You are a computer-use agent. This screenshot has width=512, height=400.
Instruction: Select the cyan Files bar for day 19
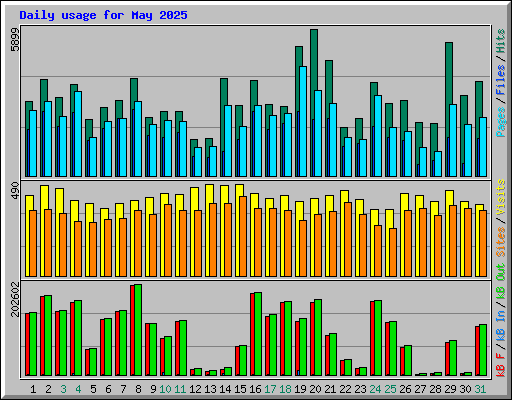(x=303, y=121)
